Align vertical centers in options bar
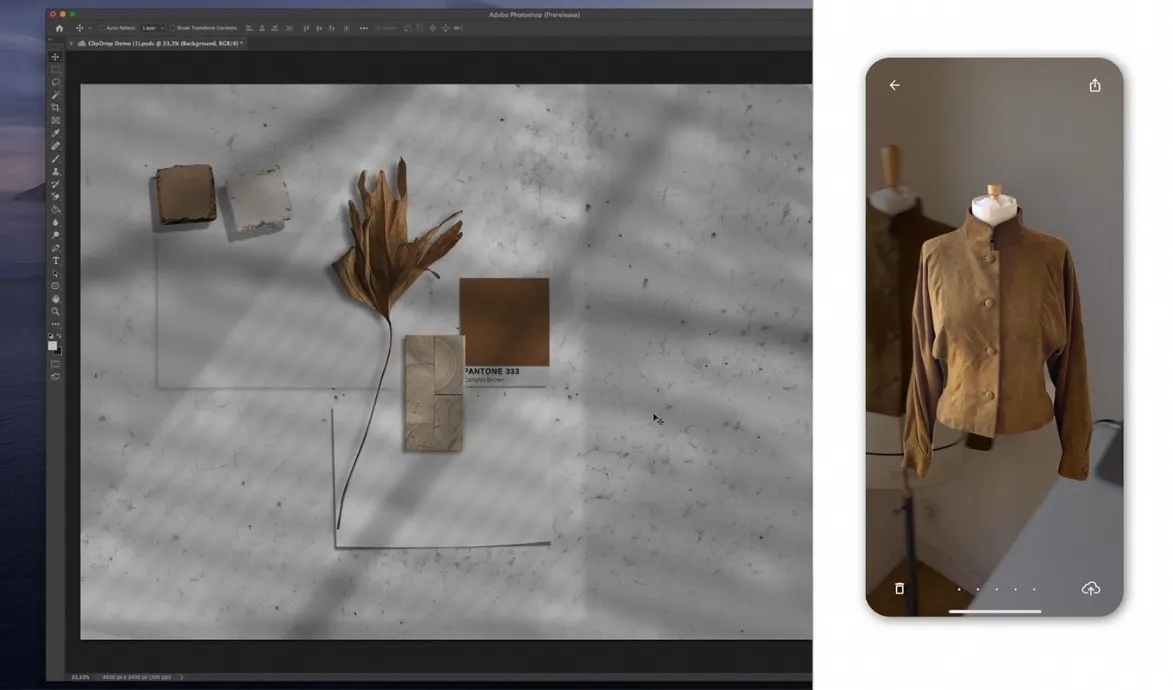 [319, 28]
